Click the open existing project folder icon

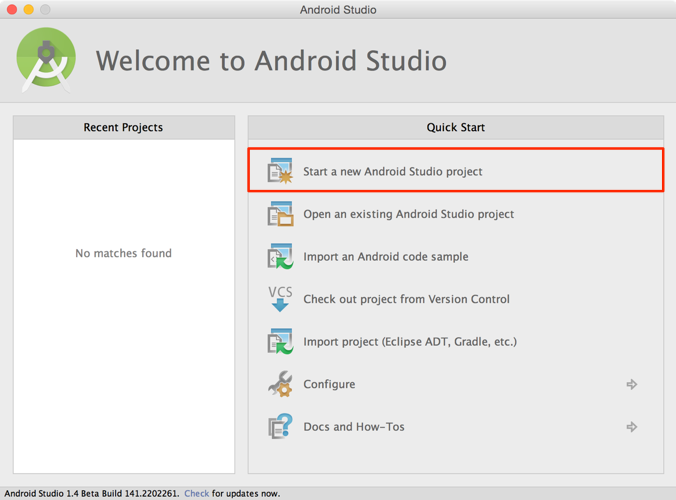click(280, 213)
